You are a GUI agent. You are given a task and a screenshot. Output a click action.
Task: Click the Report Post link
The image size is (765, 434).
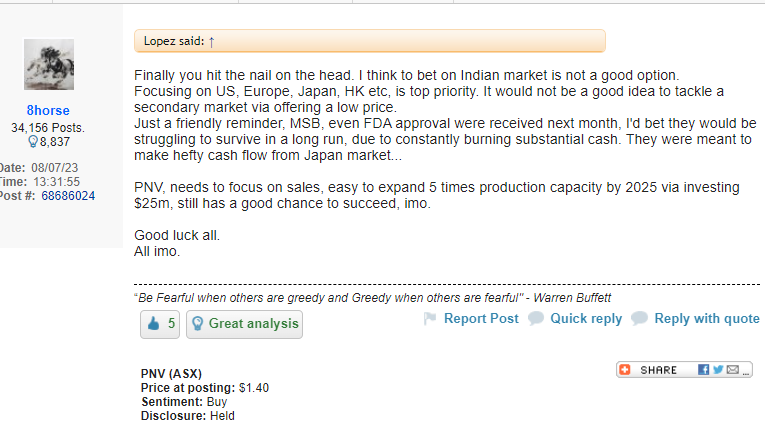pyautogui.click(x=481, y=318)
